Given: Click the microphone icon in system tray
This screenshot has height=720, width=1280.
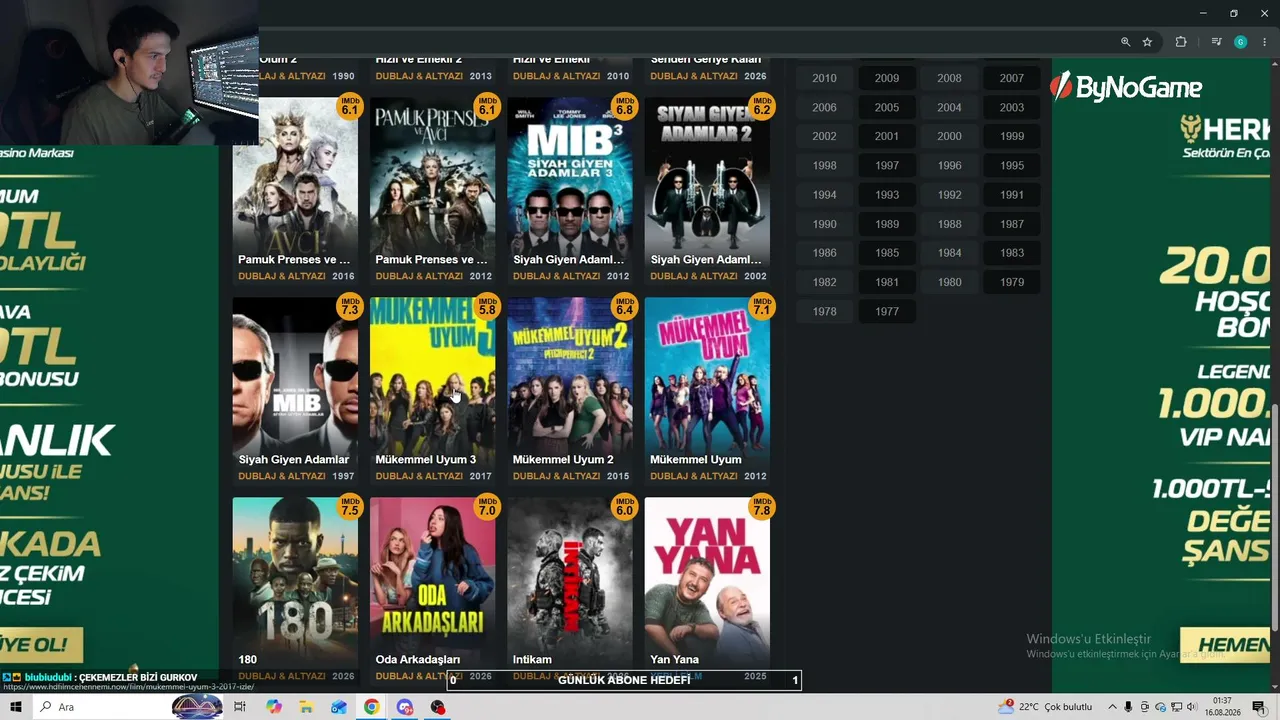Looking at the screenshot, I should point(1128,707).
